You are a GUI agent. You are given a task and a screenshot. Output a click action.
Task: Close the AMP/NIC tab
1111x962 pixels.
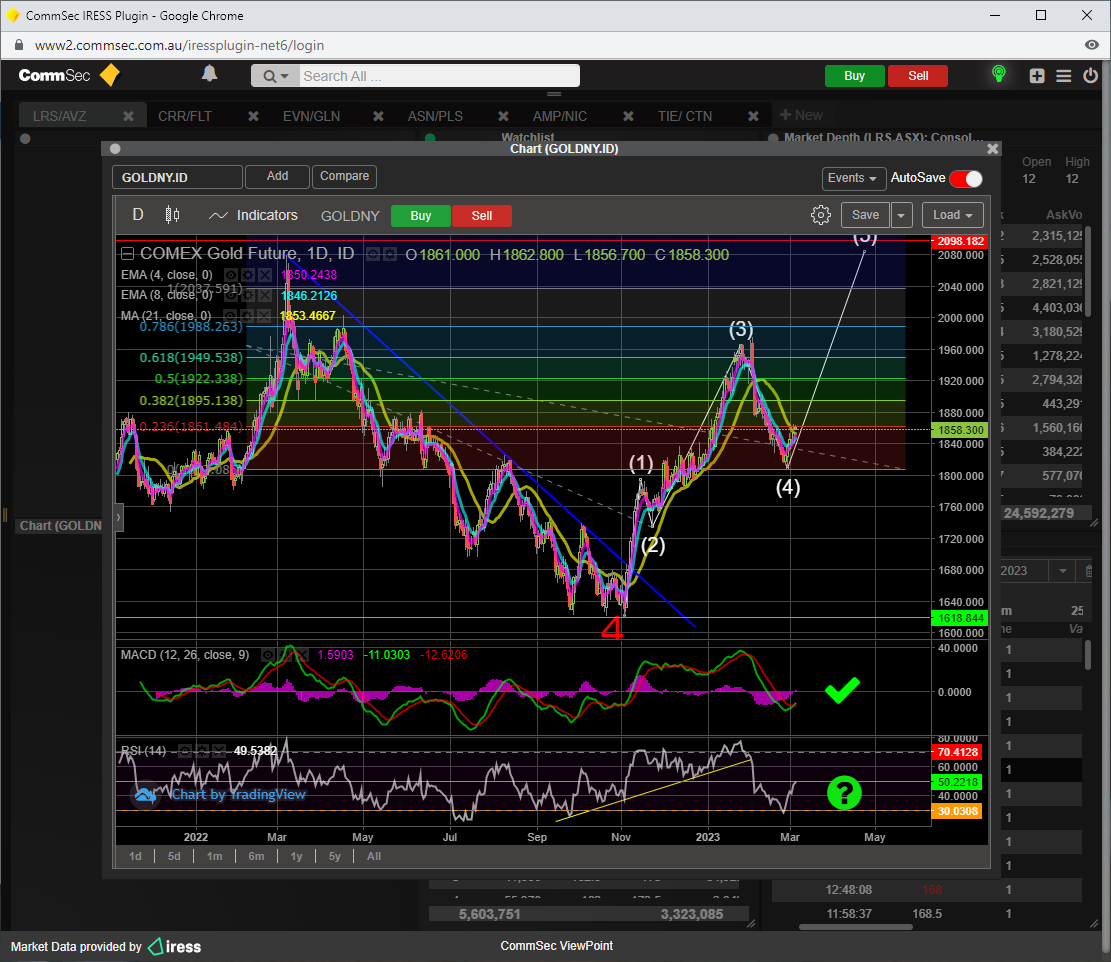tap(628, 116)
